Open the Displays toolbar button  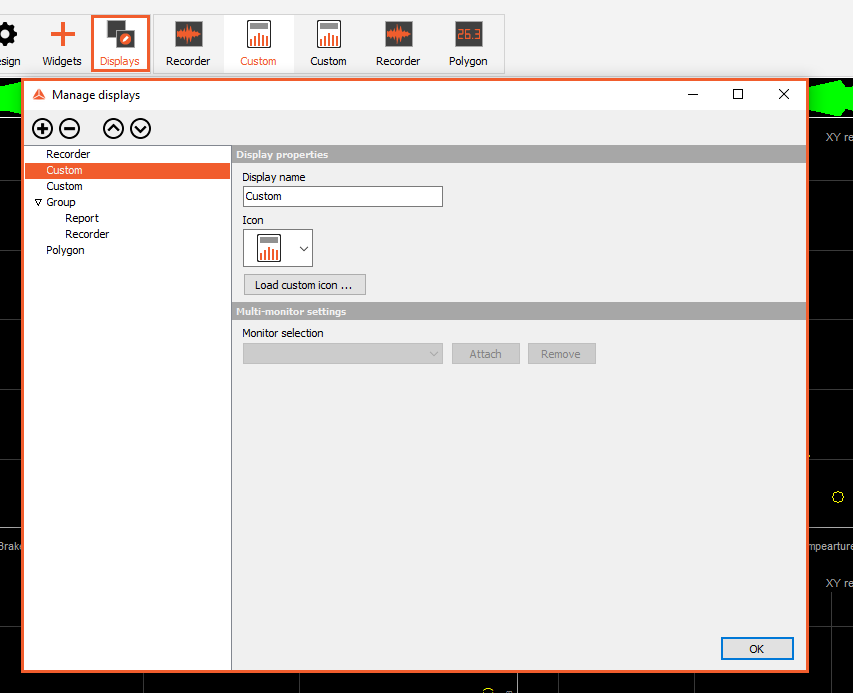click(x=120, y=44)
